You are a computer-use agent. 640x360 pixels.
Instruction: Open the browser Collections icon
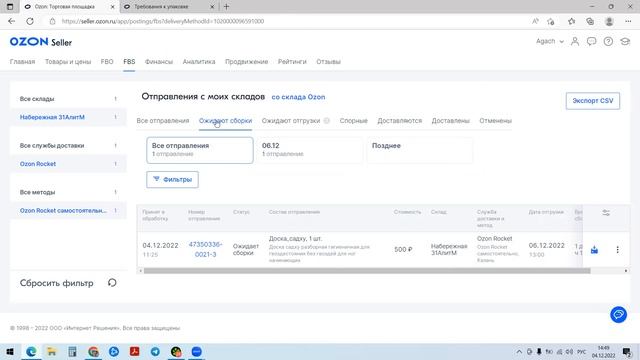click(x=590, y=21)
